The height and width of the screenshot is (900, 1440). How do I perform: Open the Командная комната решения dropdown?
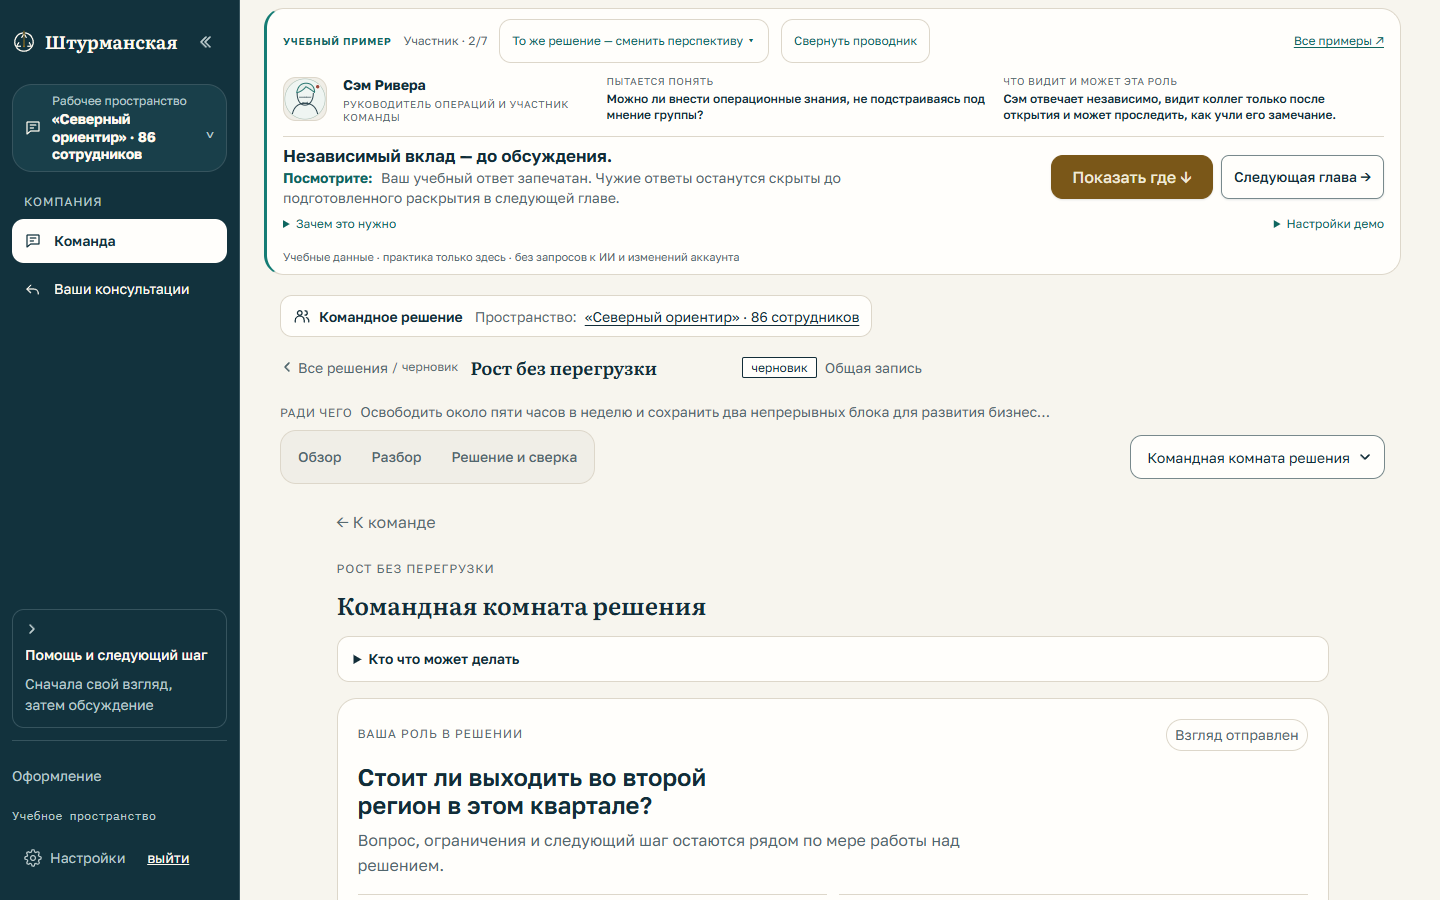point(1257,457)
